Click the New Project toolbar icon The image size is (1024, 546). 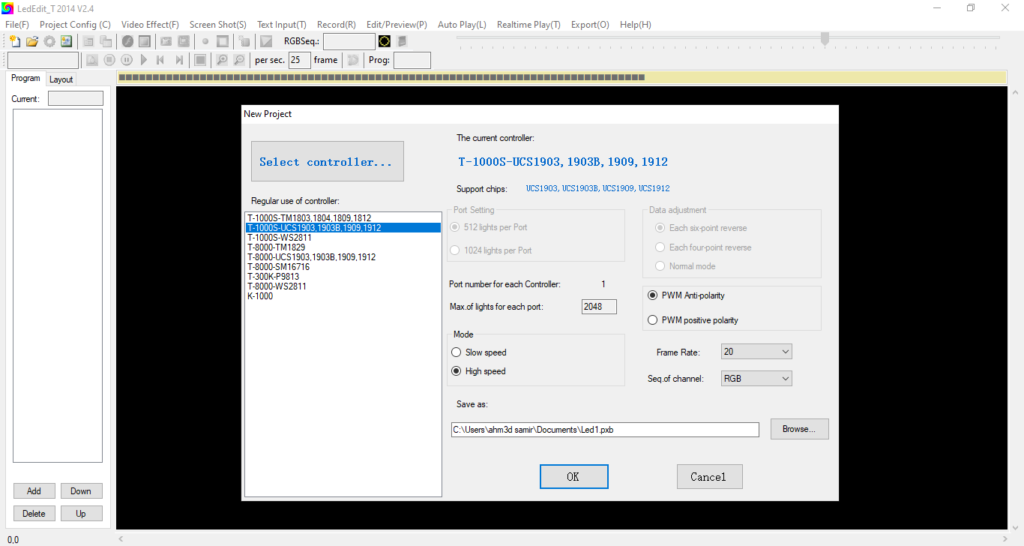coord(14,41)
